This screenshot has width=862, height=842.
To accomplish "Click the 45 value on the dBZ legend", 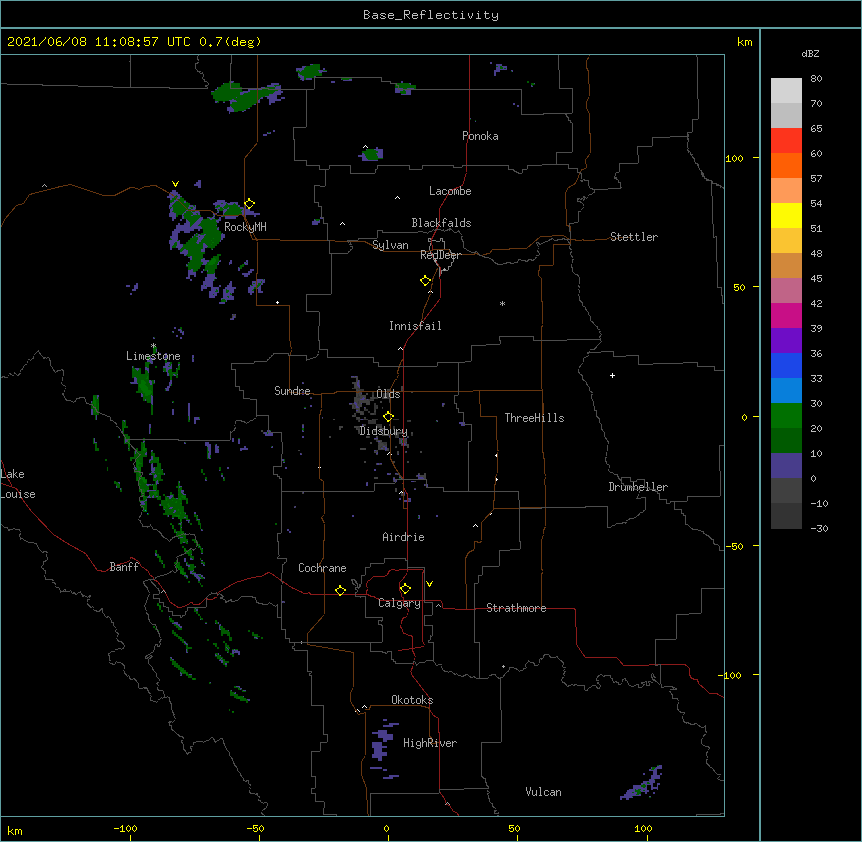I will (x=816, y=278).
